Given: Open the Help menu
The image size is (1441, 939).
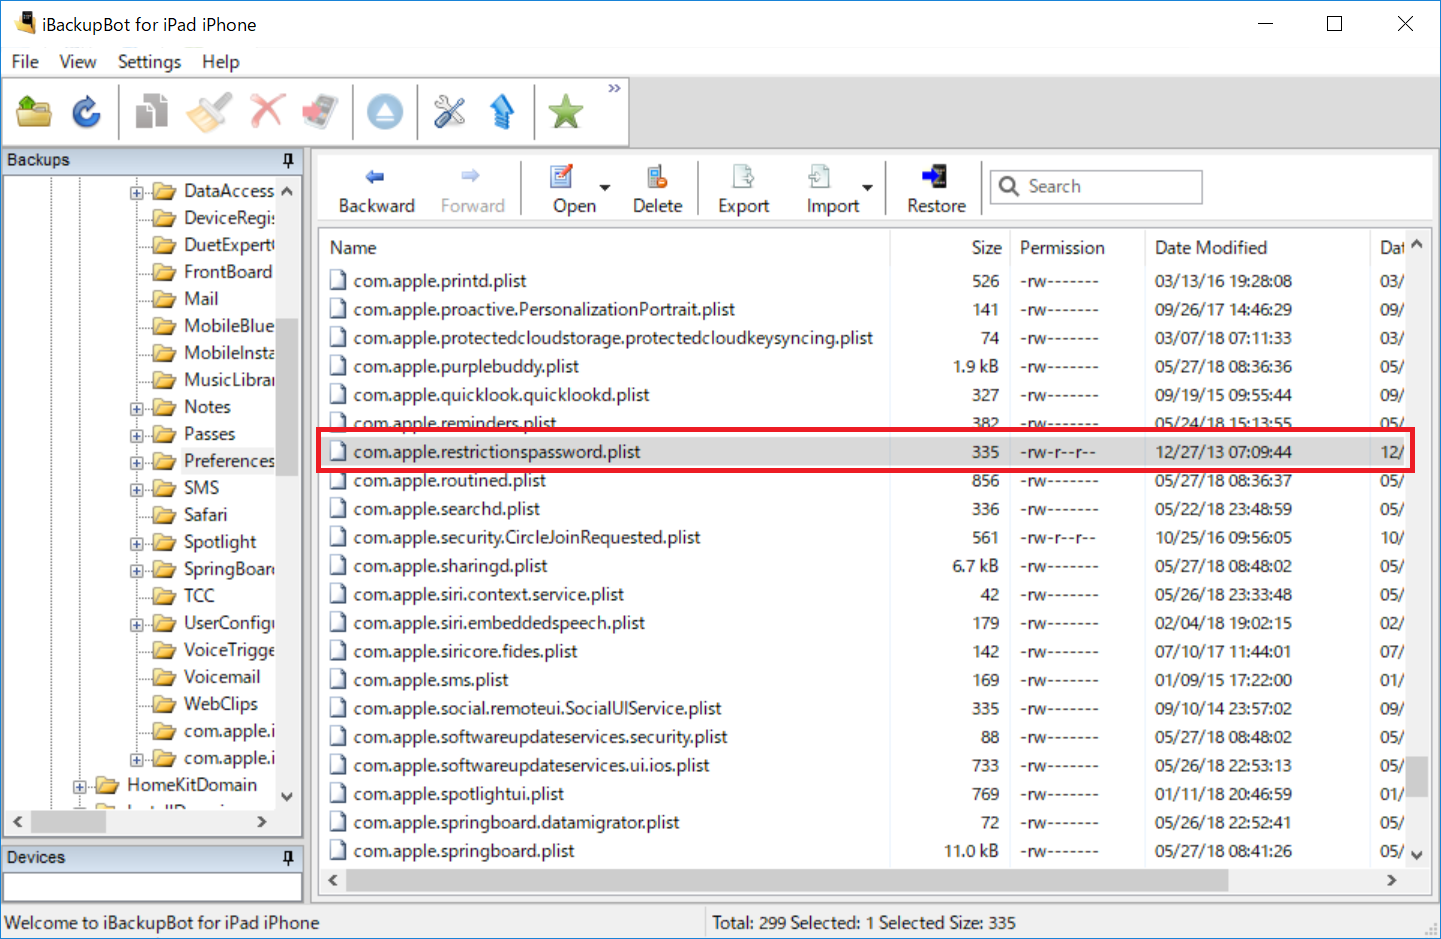Looking at the screenshot, I should (x=221, y=62).
